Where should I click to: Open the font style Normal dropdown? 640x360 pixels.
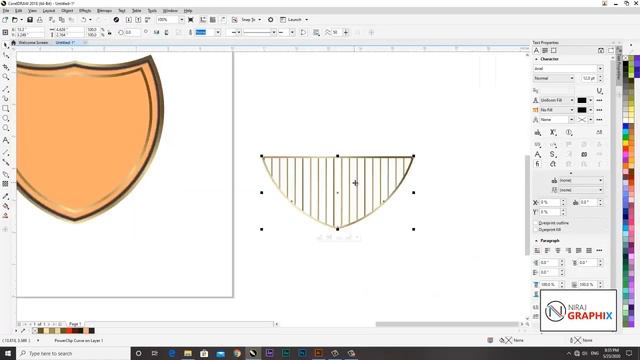(x=571, y=78)
